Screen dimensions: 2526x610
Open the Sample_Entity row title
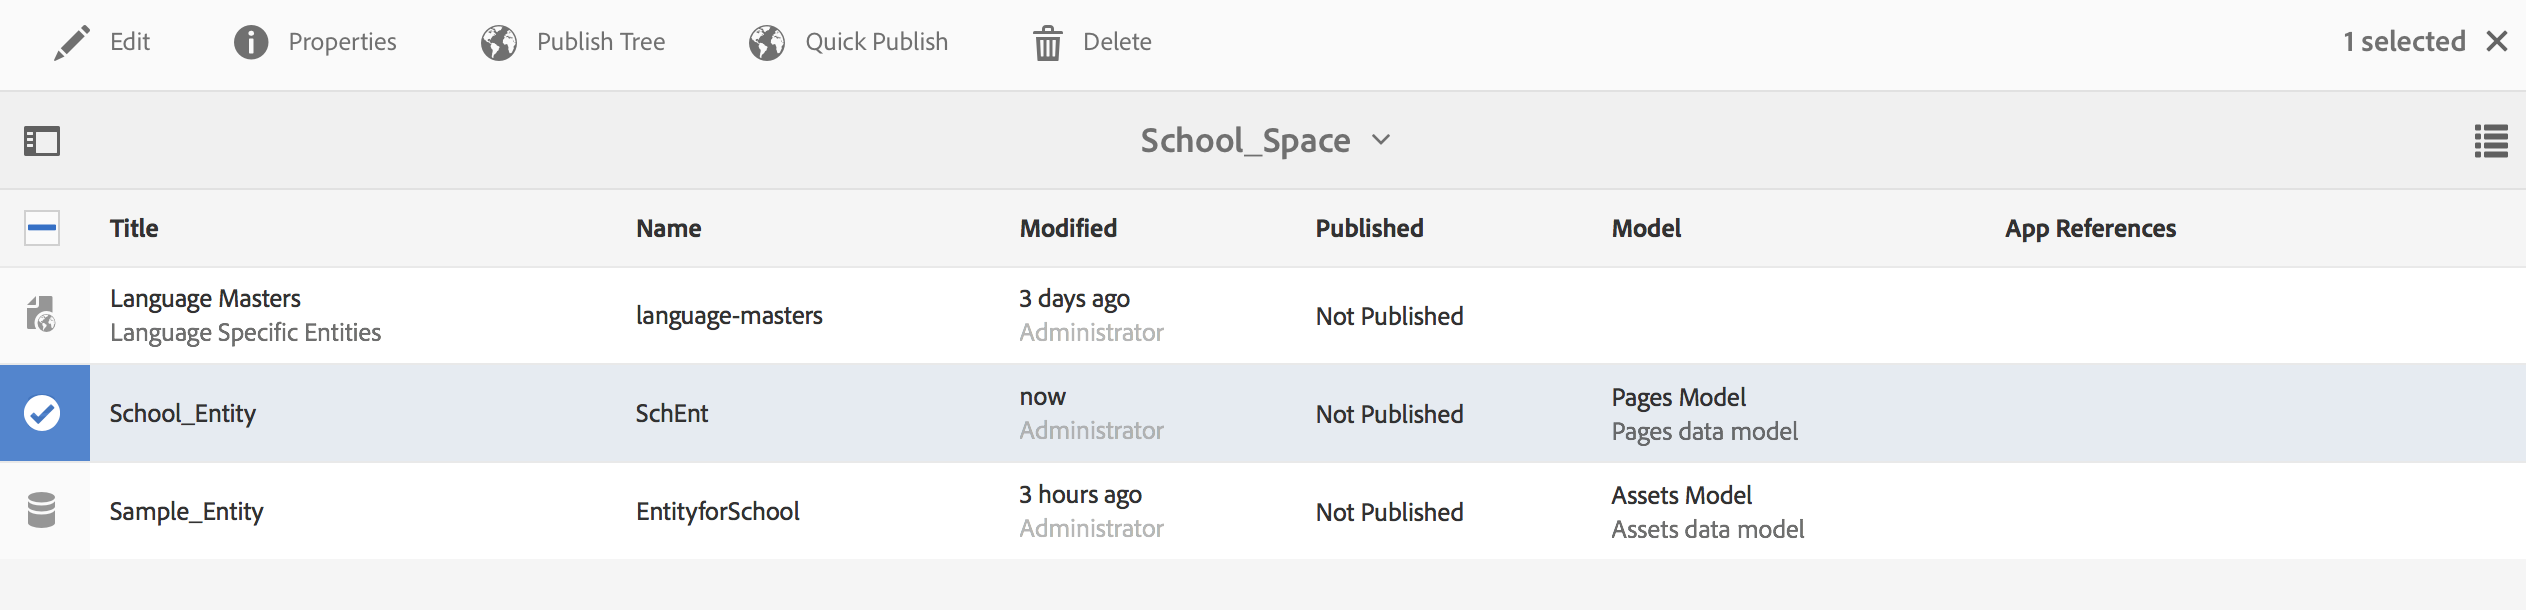point(187,512)
